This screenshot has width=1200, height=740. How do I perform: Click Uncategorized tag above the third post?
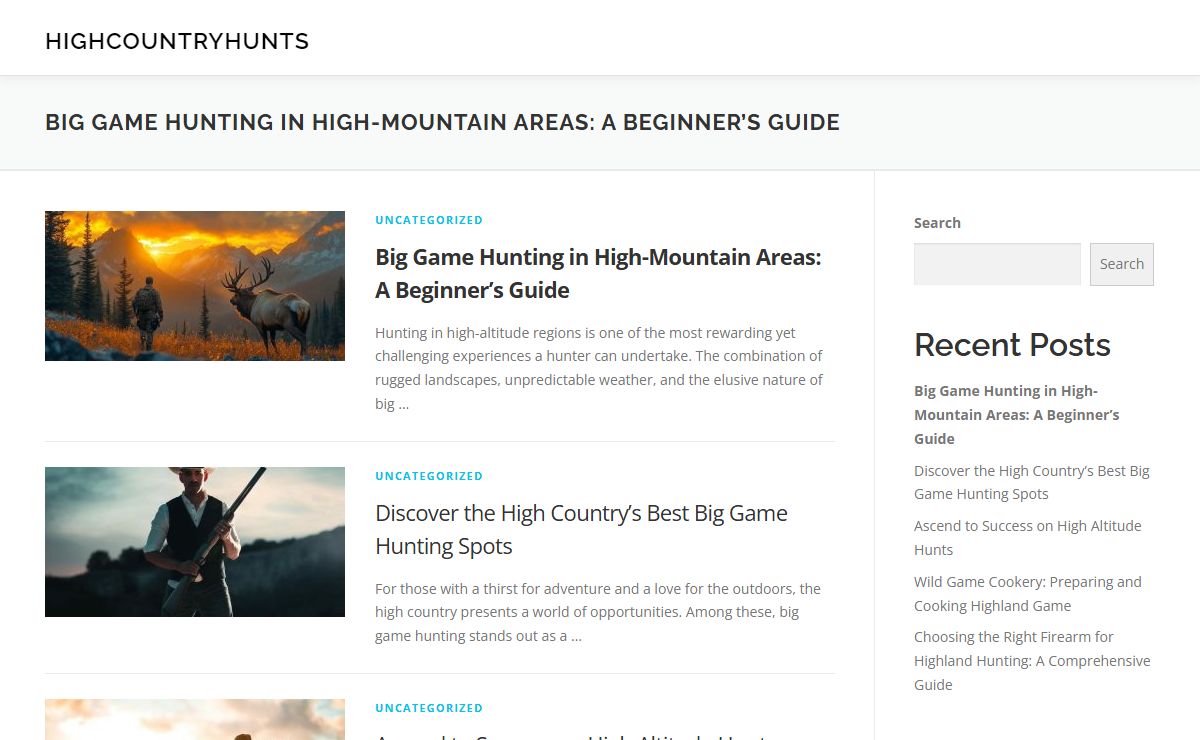(429, 708)
